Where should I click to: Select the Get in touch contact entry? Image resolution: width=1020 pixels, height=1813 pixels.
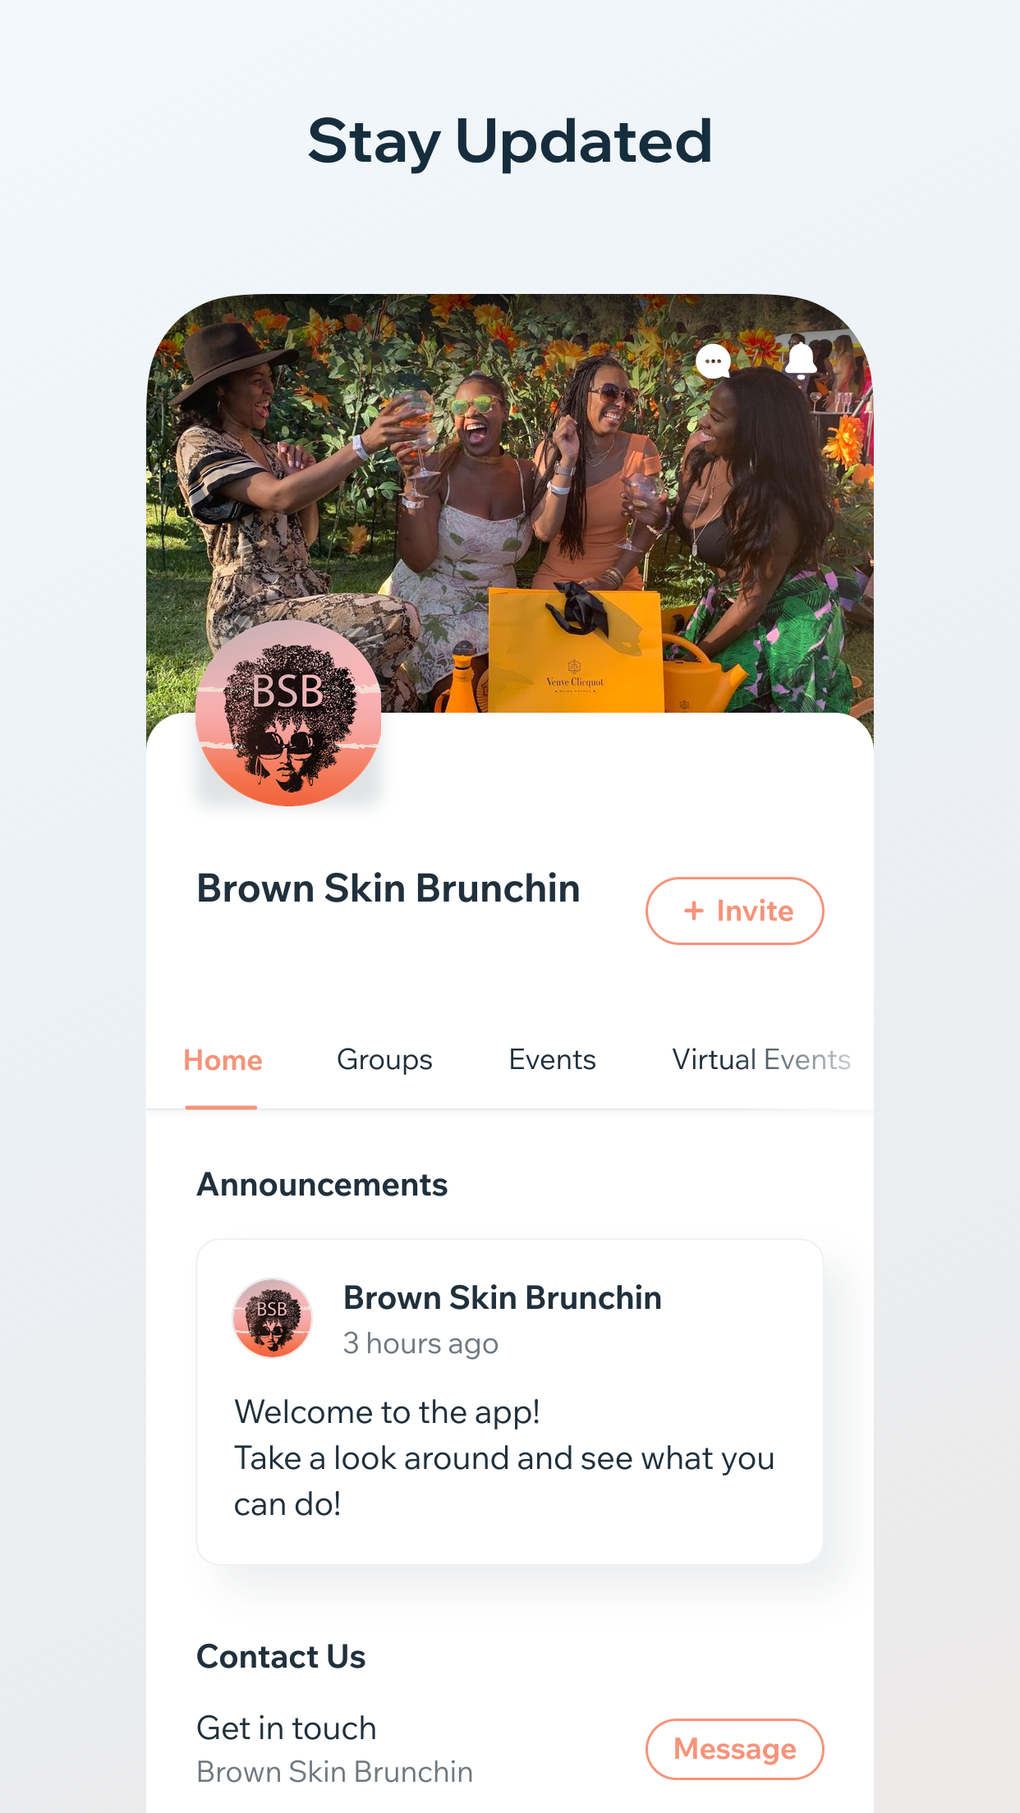[335, 1749]
